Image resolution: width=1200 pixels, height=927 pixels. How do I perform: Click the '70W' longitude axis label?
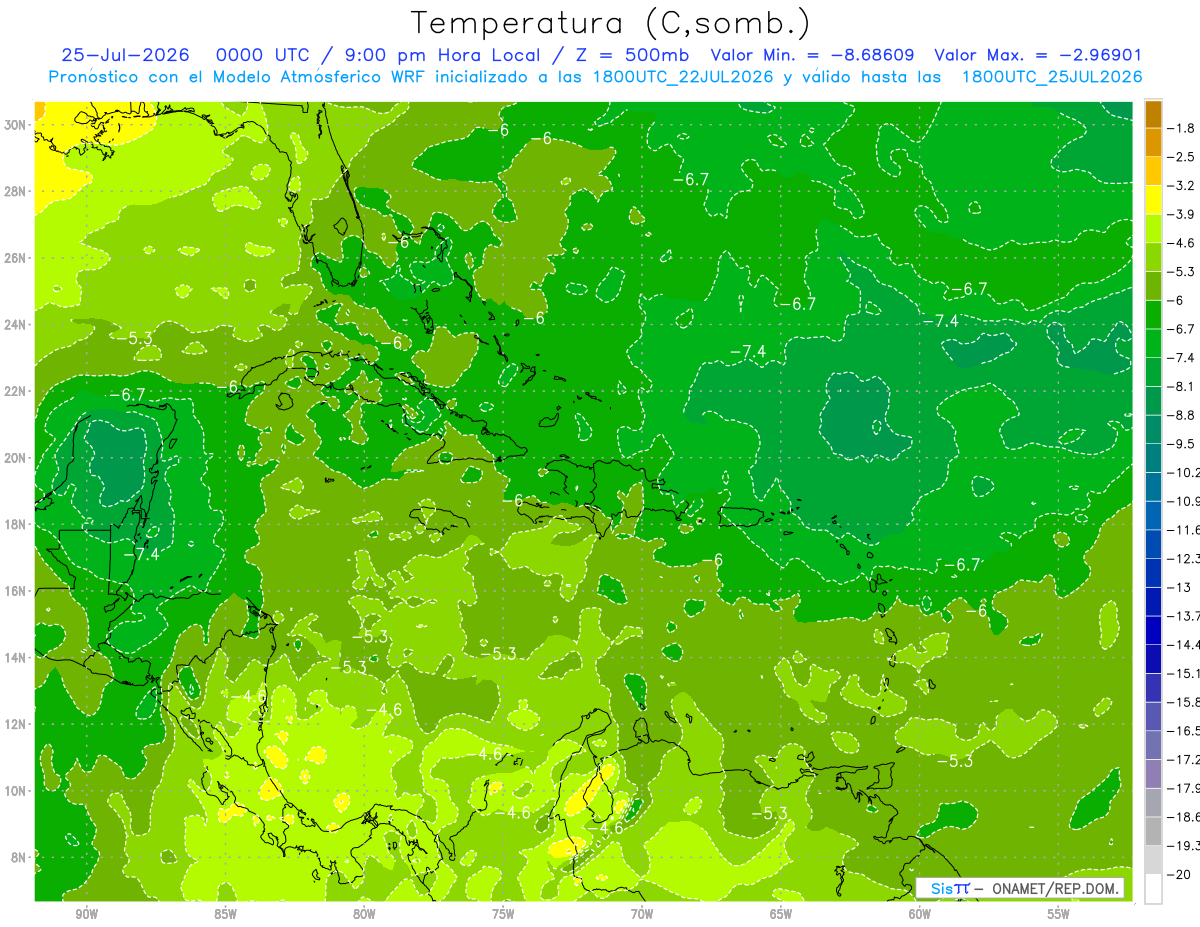[x=642, y=914]
